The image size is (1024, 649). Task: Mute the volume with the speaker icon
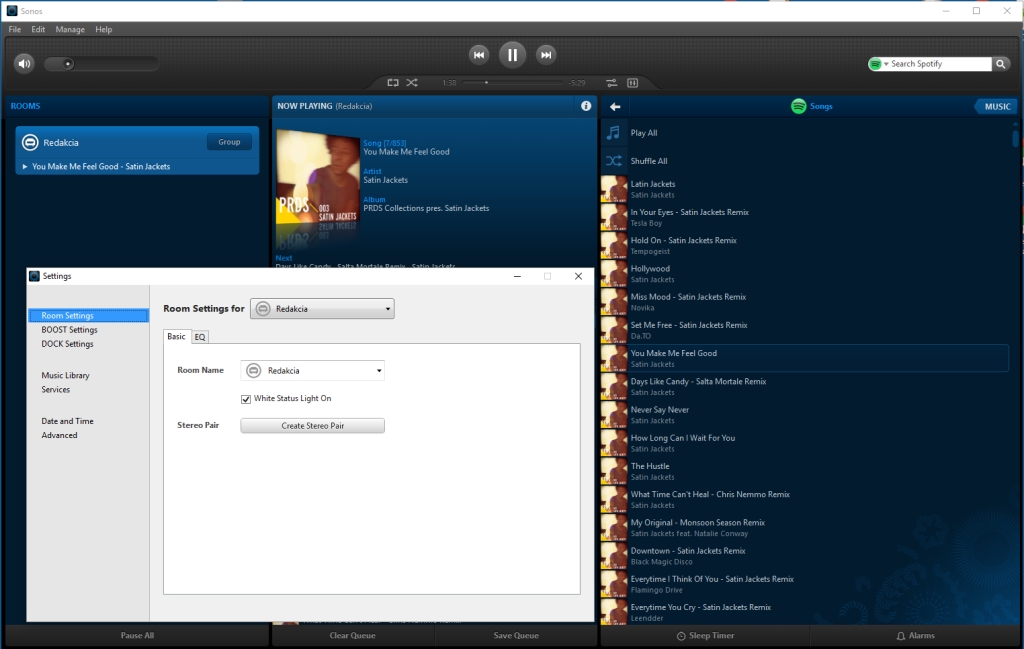24,64
